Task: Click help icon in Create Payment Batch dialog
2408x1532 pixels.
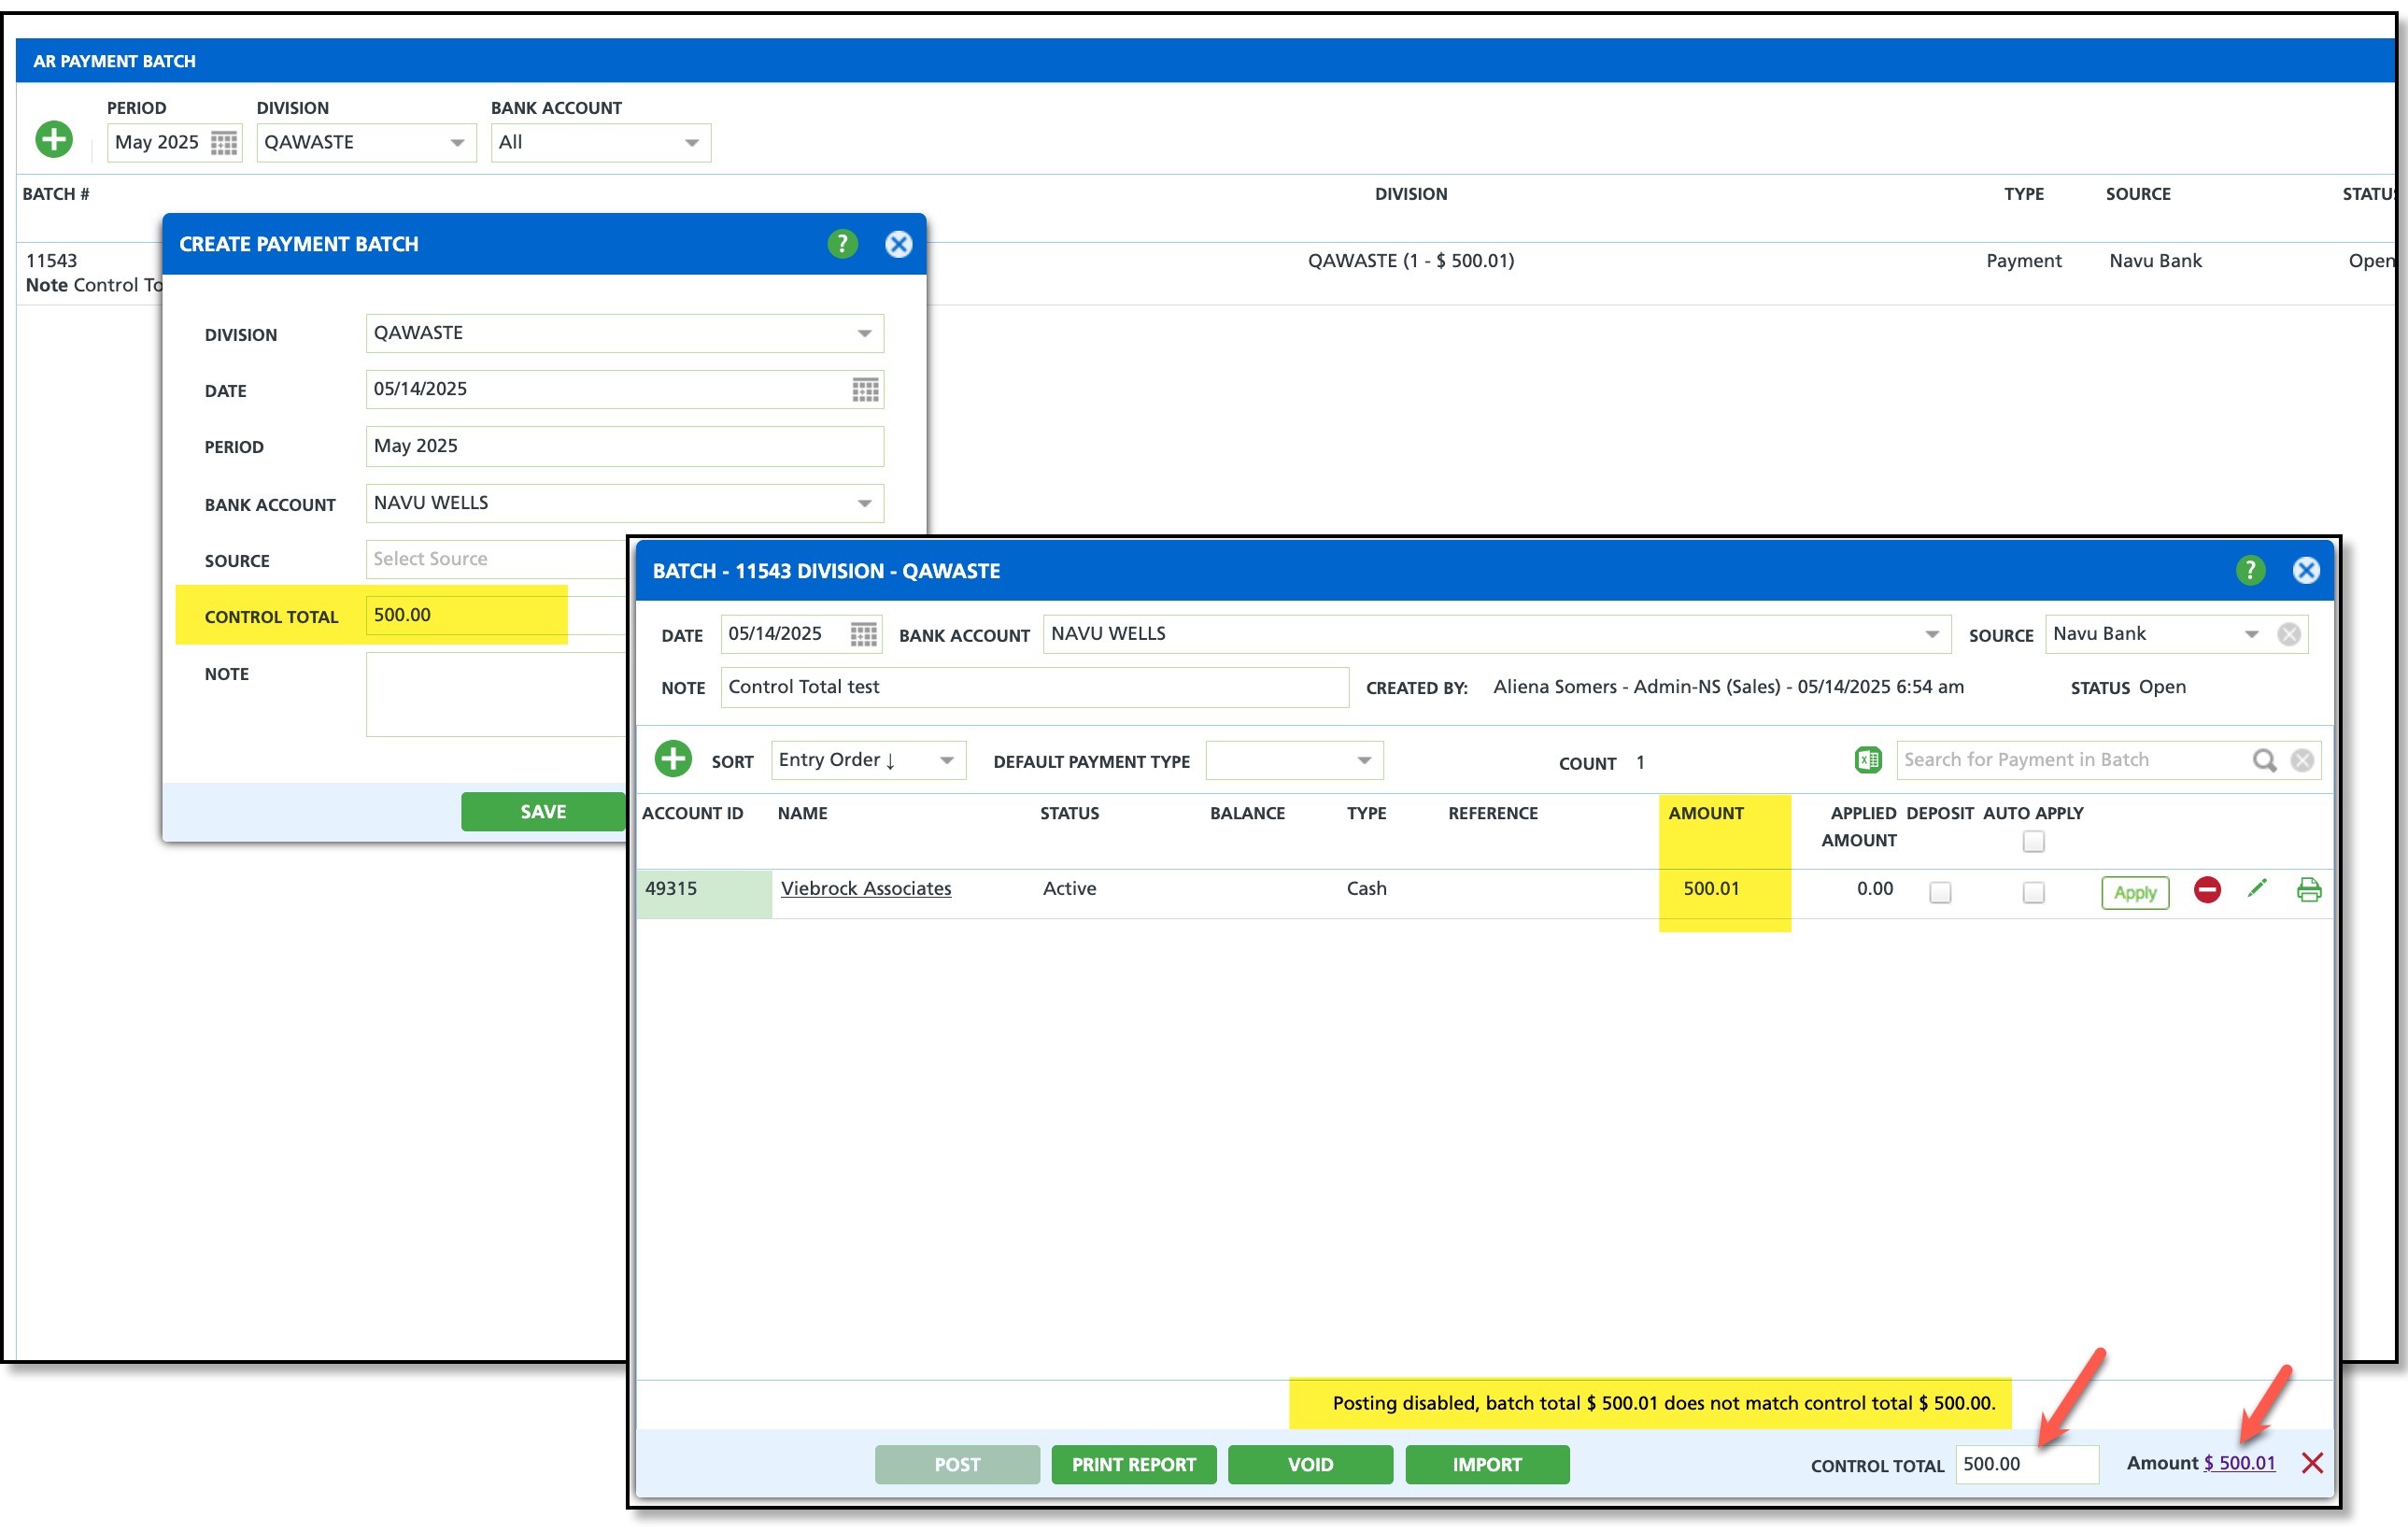Action: pyautogui.click(x=842, y=244)
